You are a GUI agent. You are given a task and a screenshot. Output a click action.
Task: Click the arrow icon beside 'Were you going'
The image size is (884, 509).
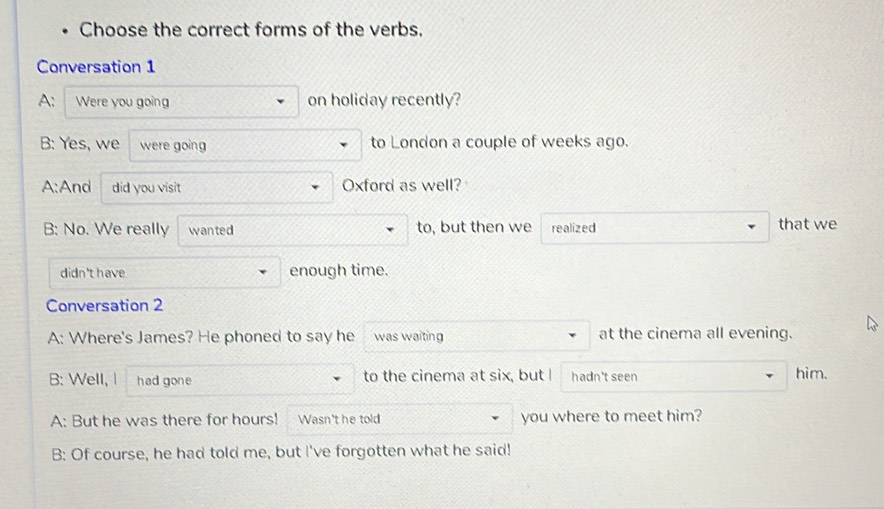[283, 101]
